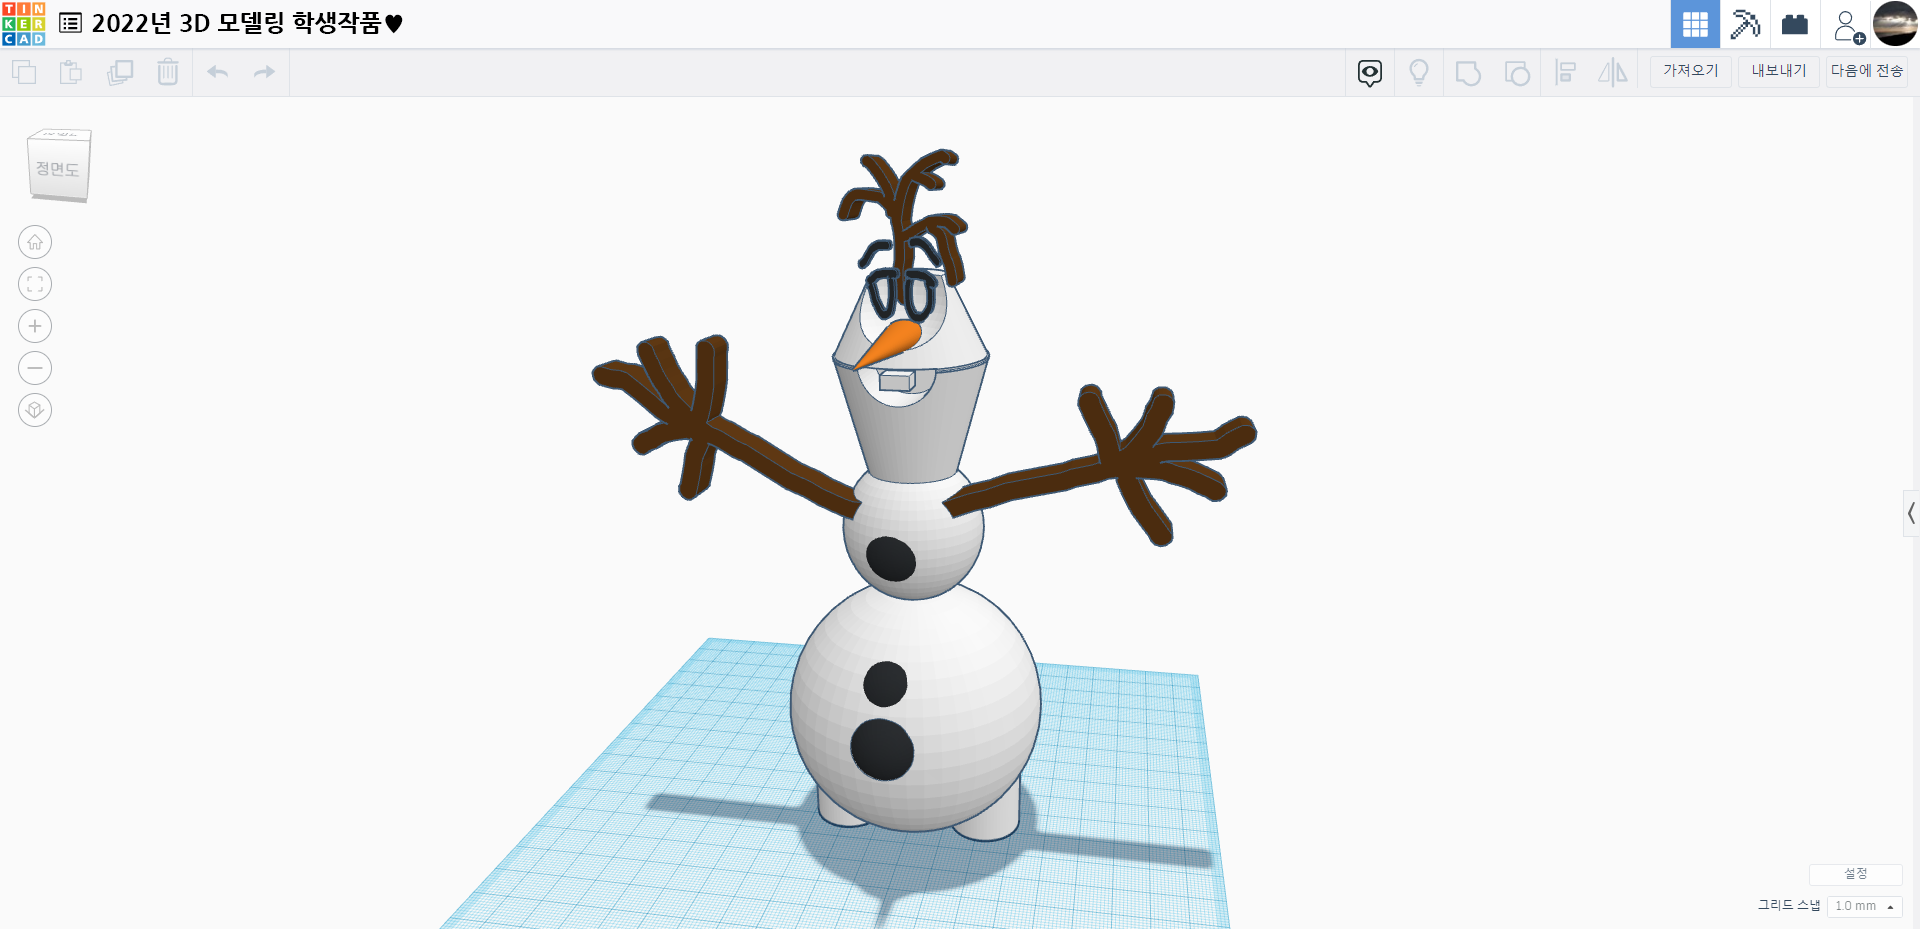Delete selection with trash icon
This screenshot has width=1920, height=929.
coord(168,72)
